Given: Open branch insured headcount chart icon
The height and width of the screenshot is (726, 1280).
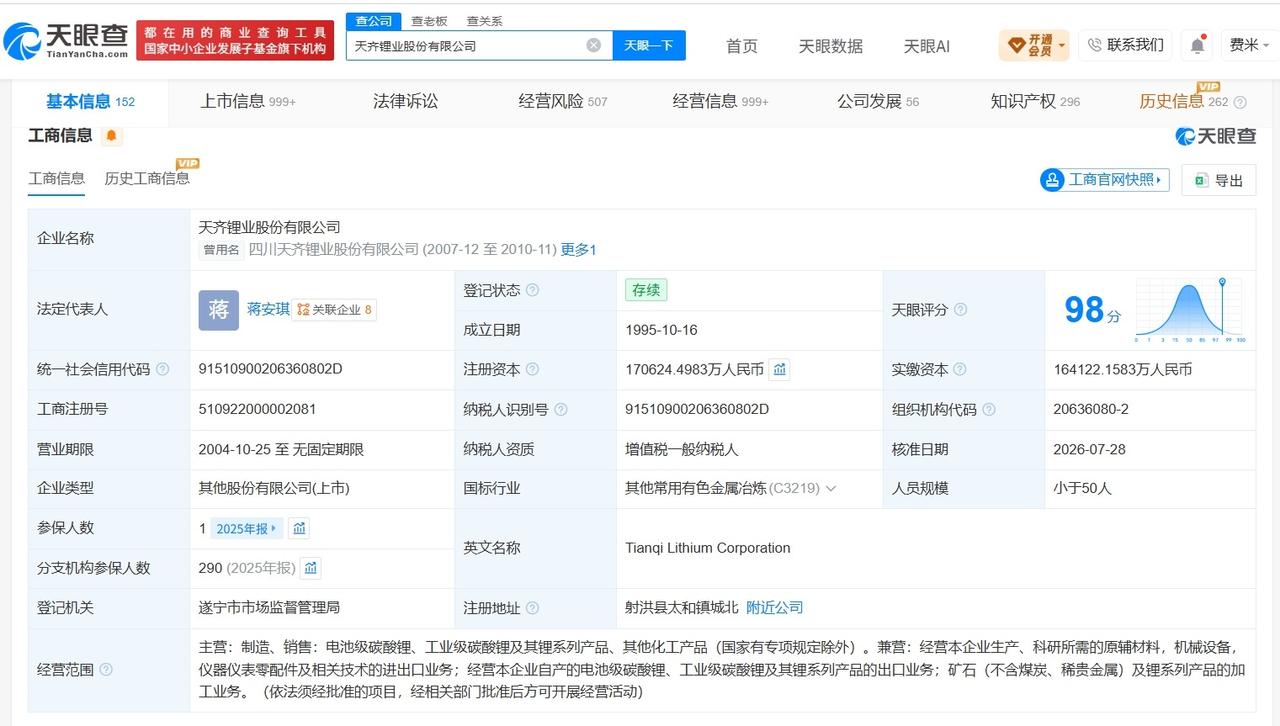Looking at the screenshot, I should [x=311, y=568].
